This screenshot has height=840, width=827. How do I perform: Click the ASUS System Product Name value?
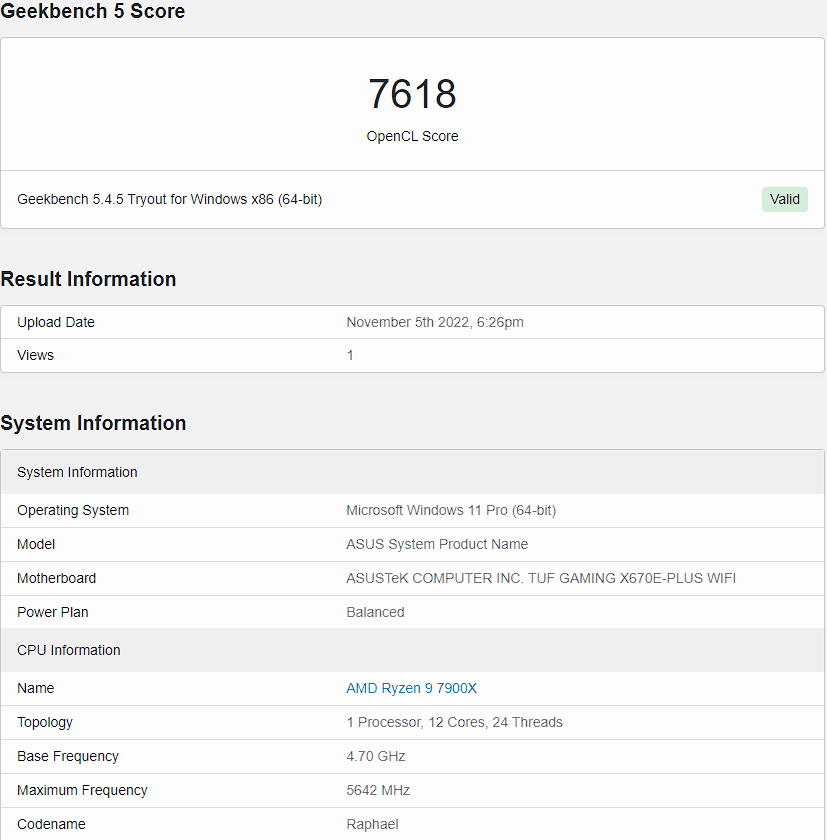[437, 544]
